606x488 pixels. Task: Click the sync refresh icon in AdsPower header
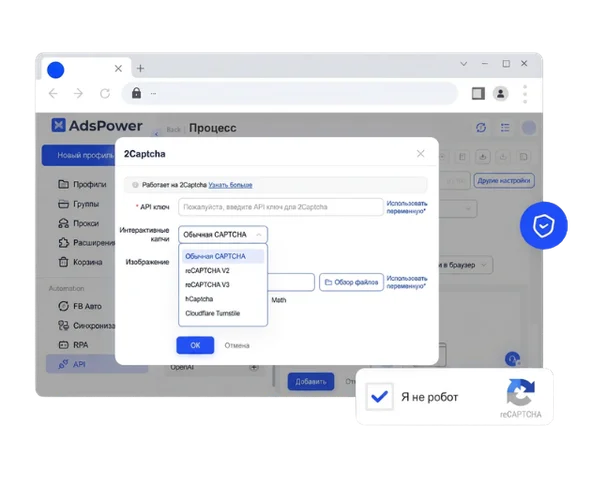[481, 128]
